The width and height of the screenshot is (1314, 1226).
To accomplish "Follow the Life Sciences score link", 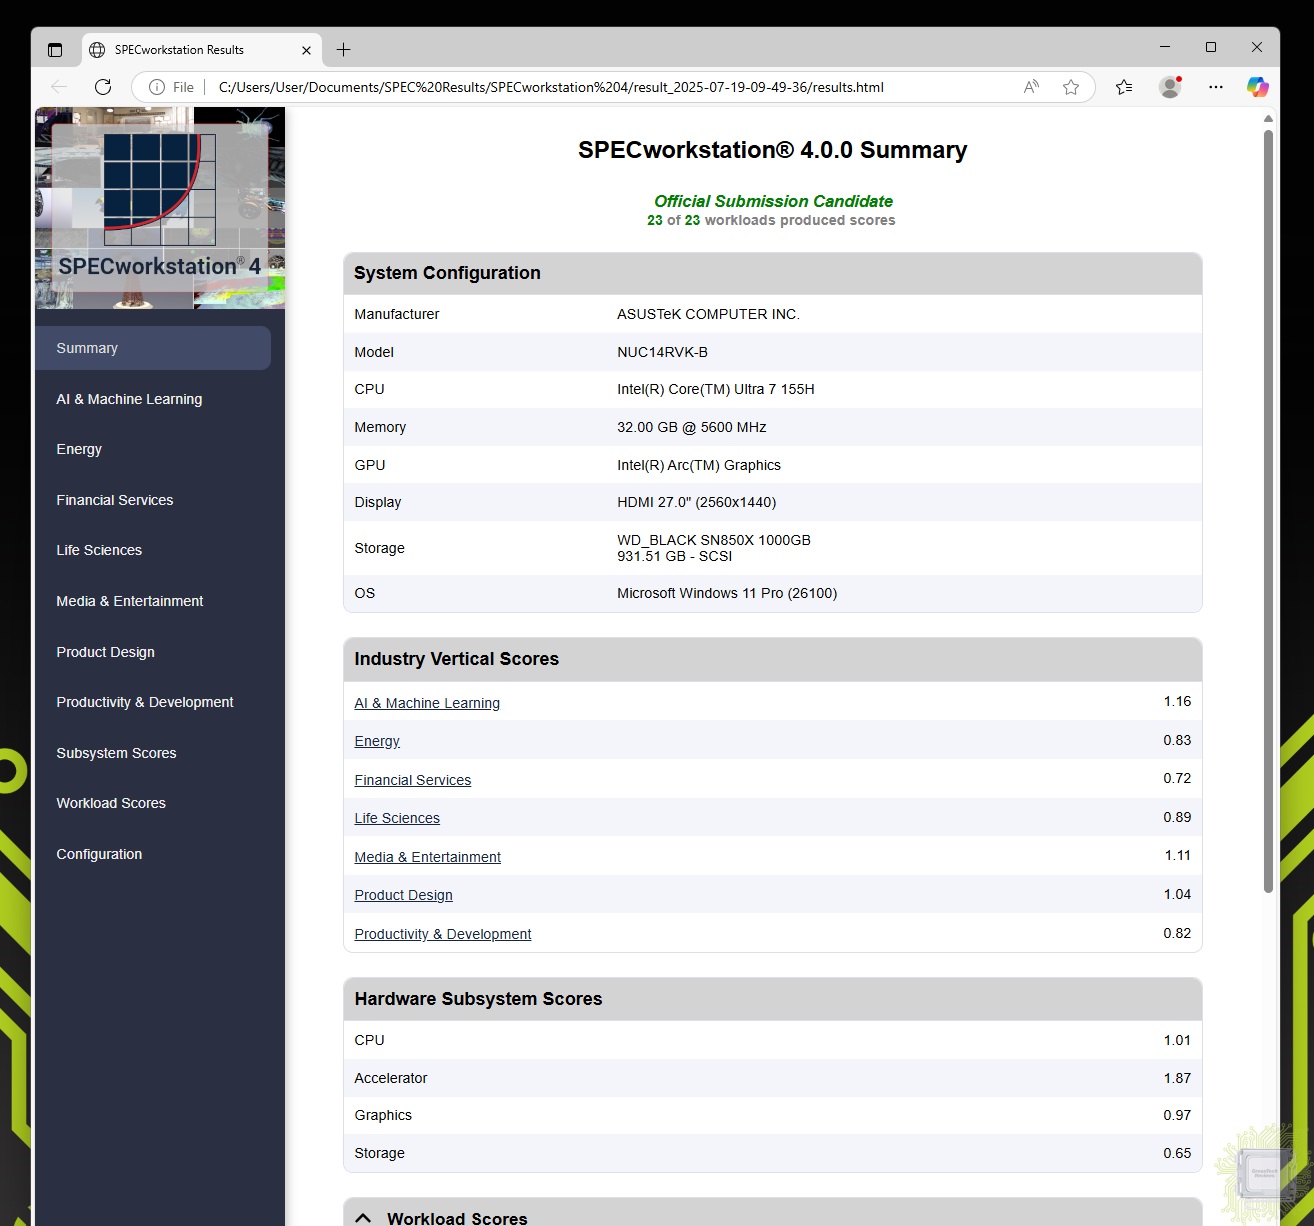I will [397, 818].
